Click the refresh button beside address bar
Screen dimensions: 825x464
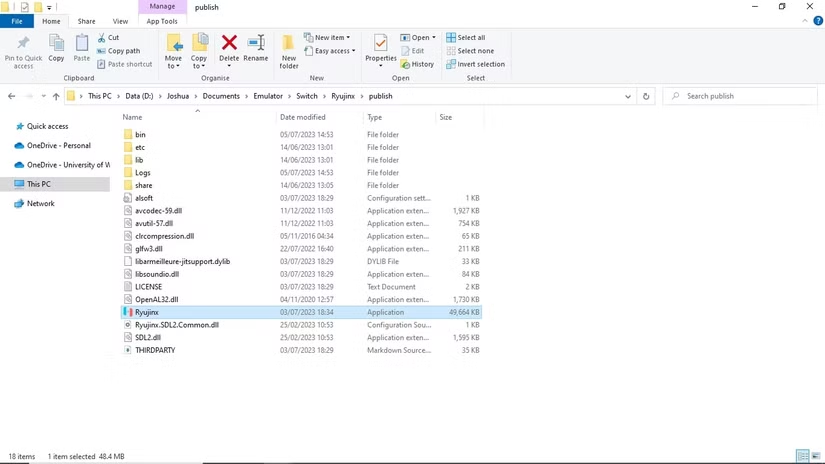(x=646, y=96)
